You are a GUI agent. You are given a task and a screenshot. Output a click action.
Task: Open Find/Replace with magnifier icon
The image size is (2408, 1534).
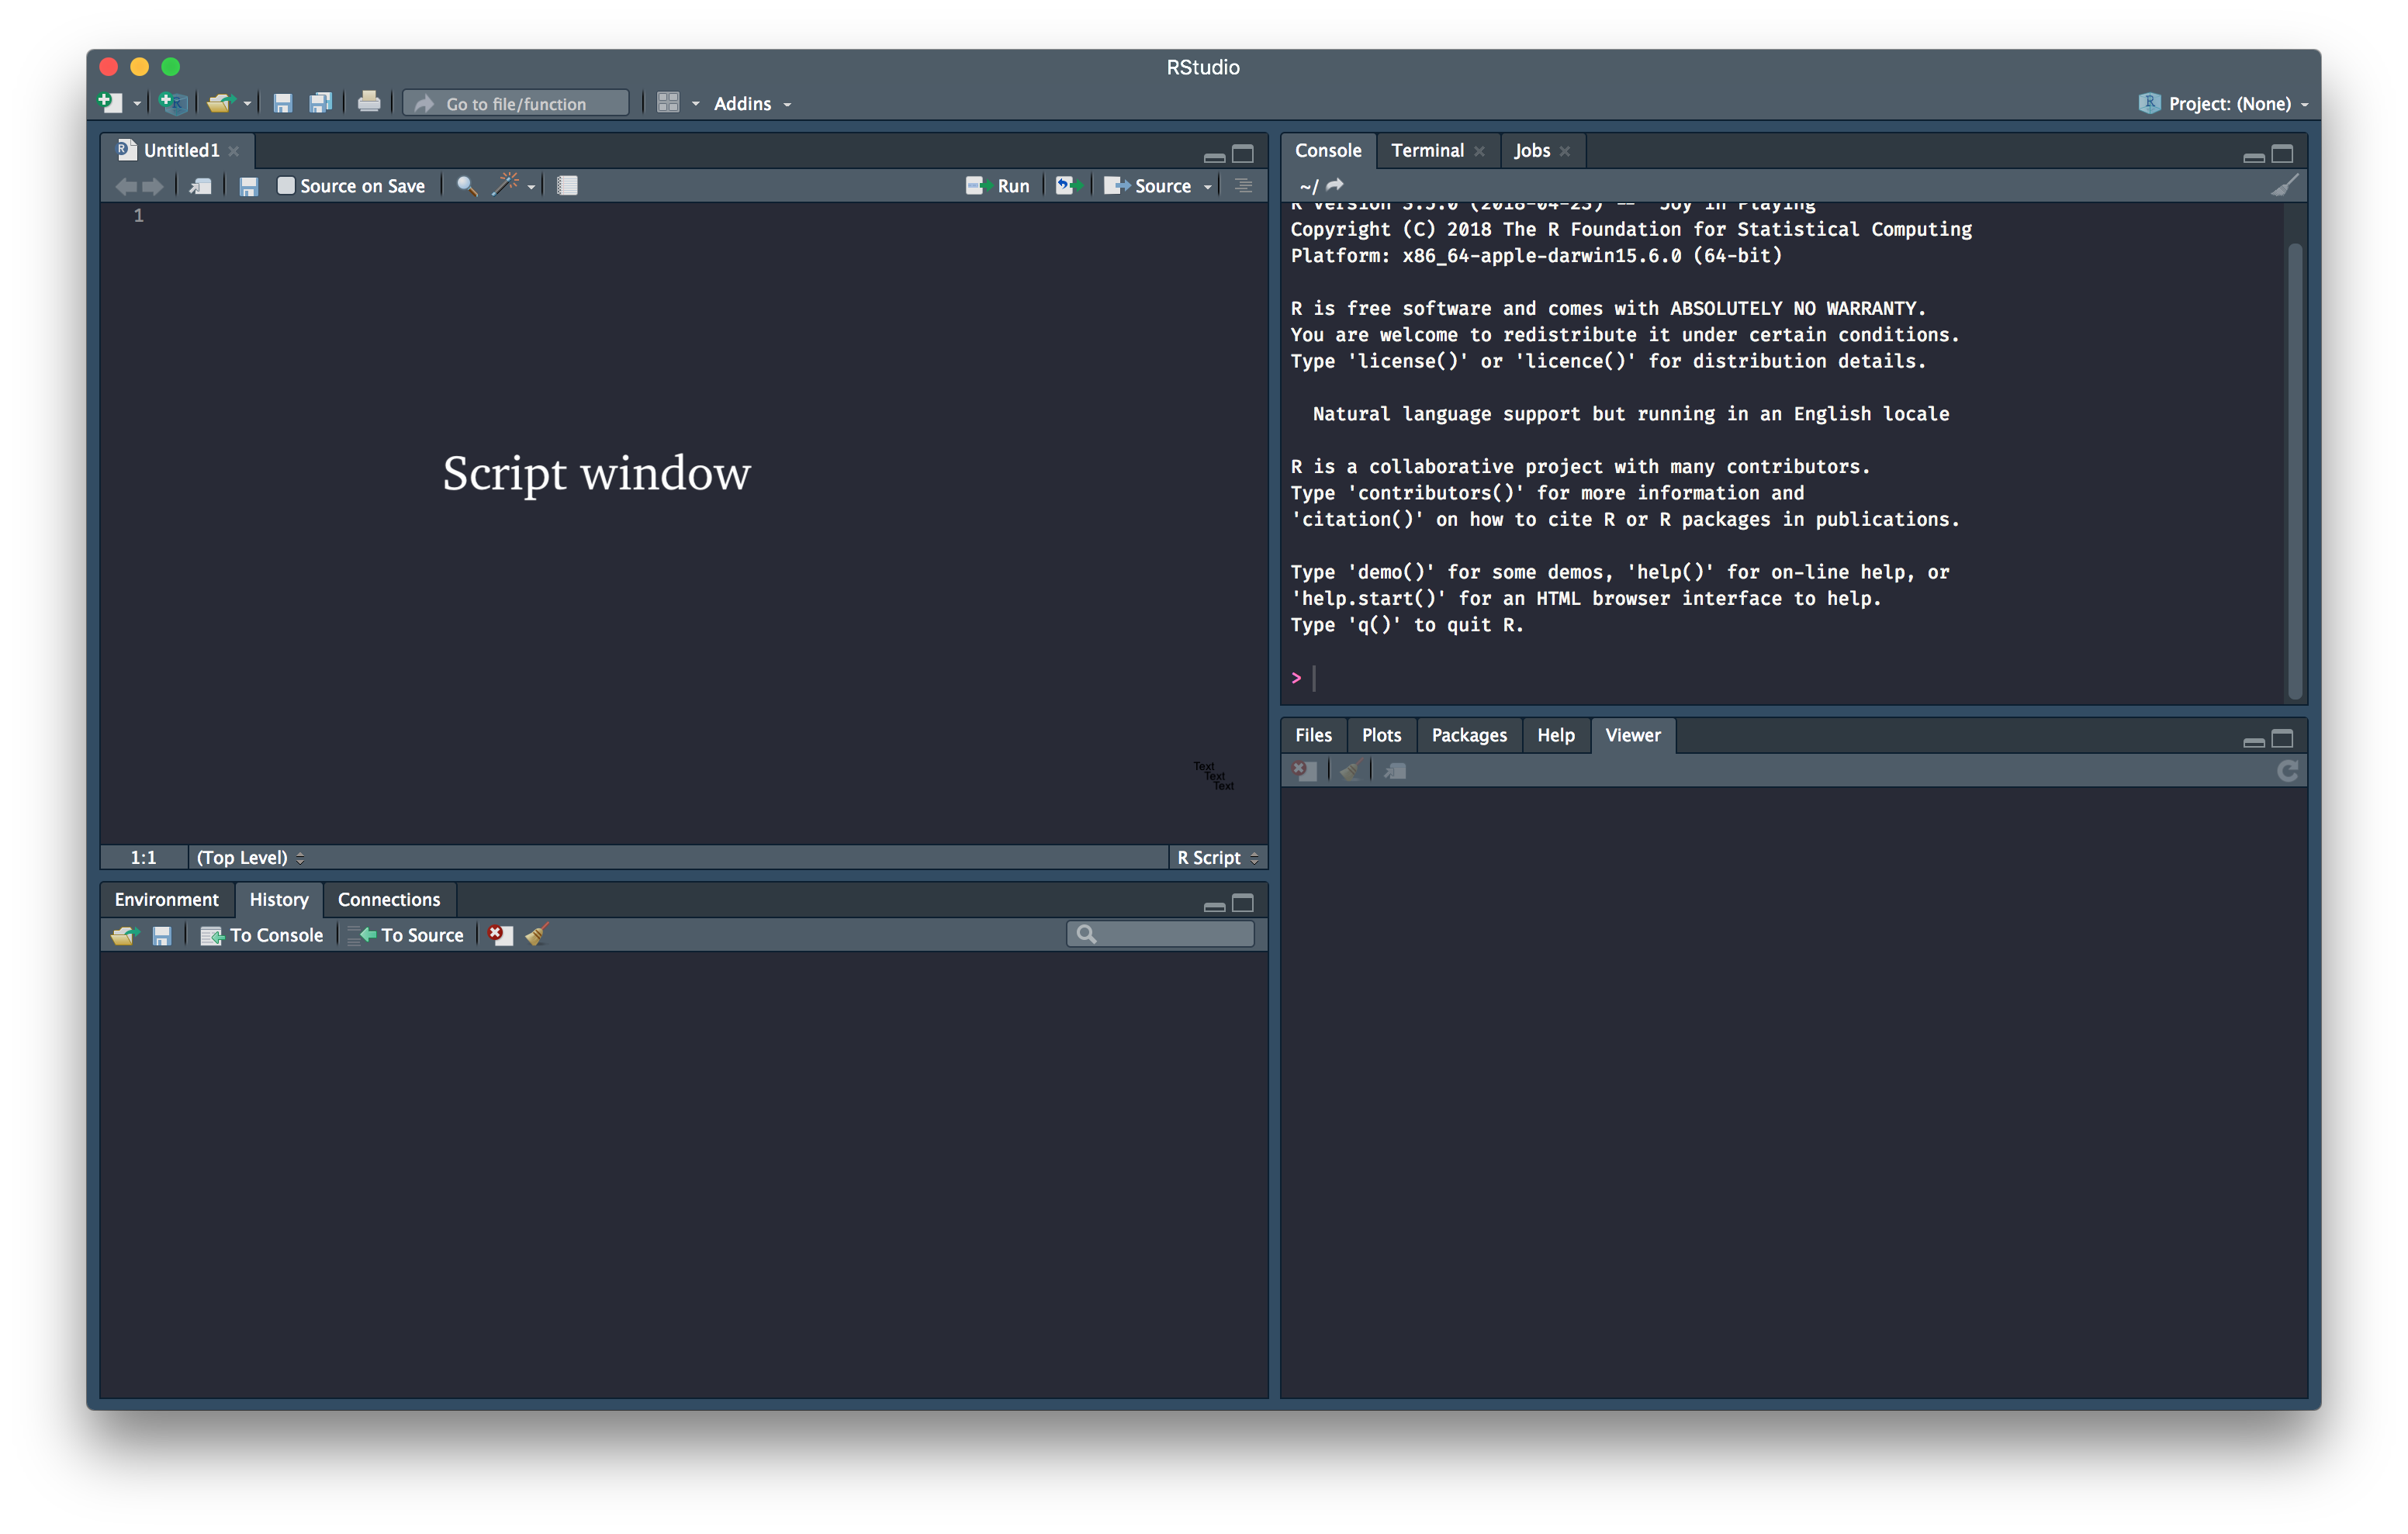click(x=466, y=186)
